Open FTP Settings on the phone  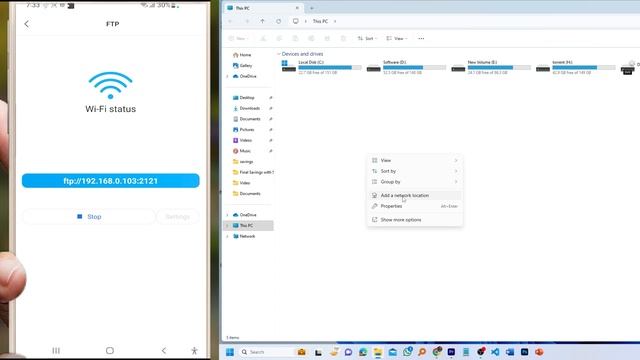coord(178,216)
